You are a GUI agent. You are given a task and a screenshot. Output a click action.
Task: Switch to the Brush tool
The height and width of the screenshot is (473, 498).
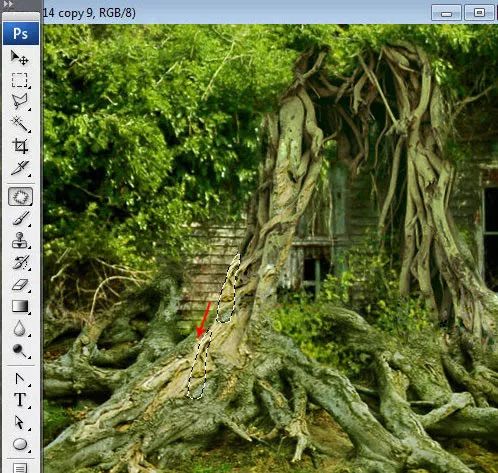pyautogui.click(x=20, y=219)
